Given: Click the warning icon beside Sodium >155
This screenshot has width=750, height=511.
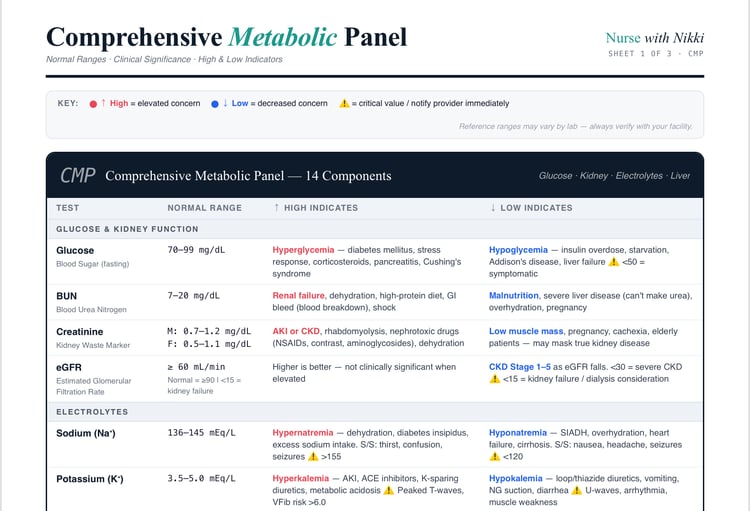Looking at the screenshot, I should [x=313, y=456].
